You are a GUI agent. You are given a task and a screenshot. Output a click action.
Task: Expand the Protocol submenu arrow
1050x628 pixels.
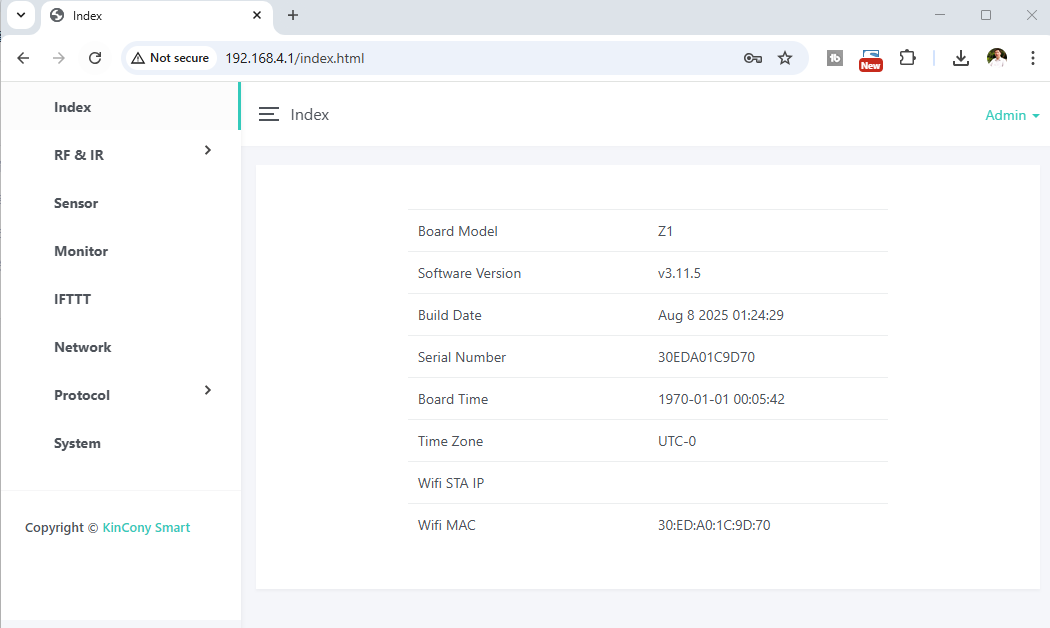208,390
